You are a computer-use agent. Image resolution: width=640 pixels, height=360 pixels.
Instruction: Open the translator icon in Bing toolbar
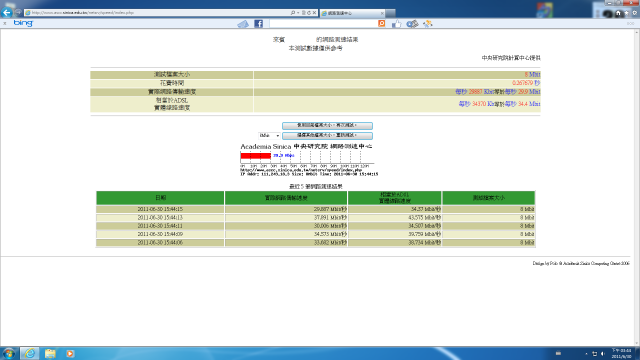coord(412,24)
